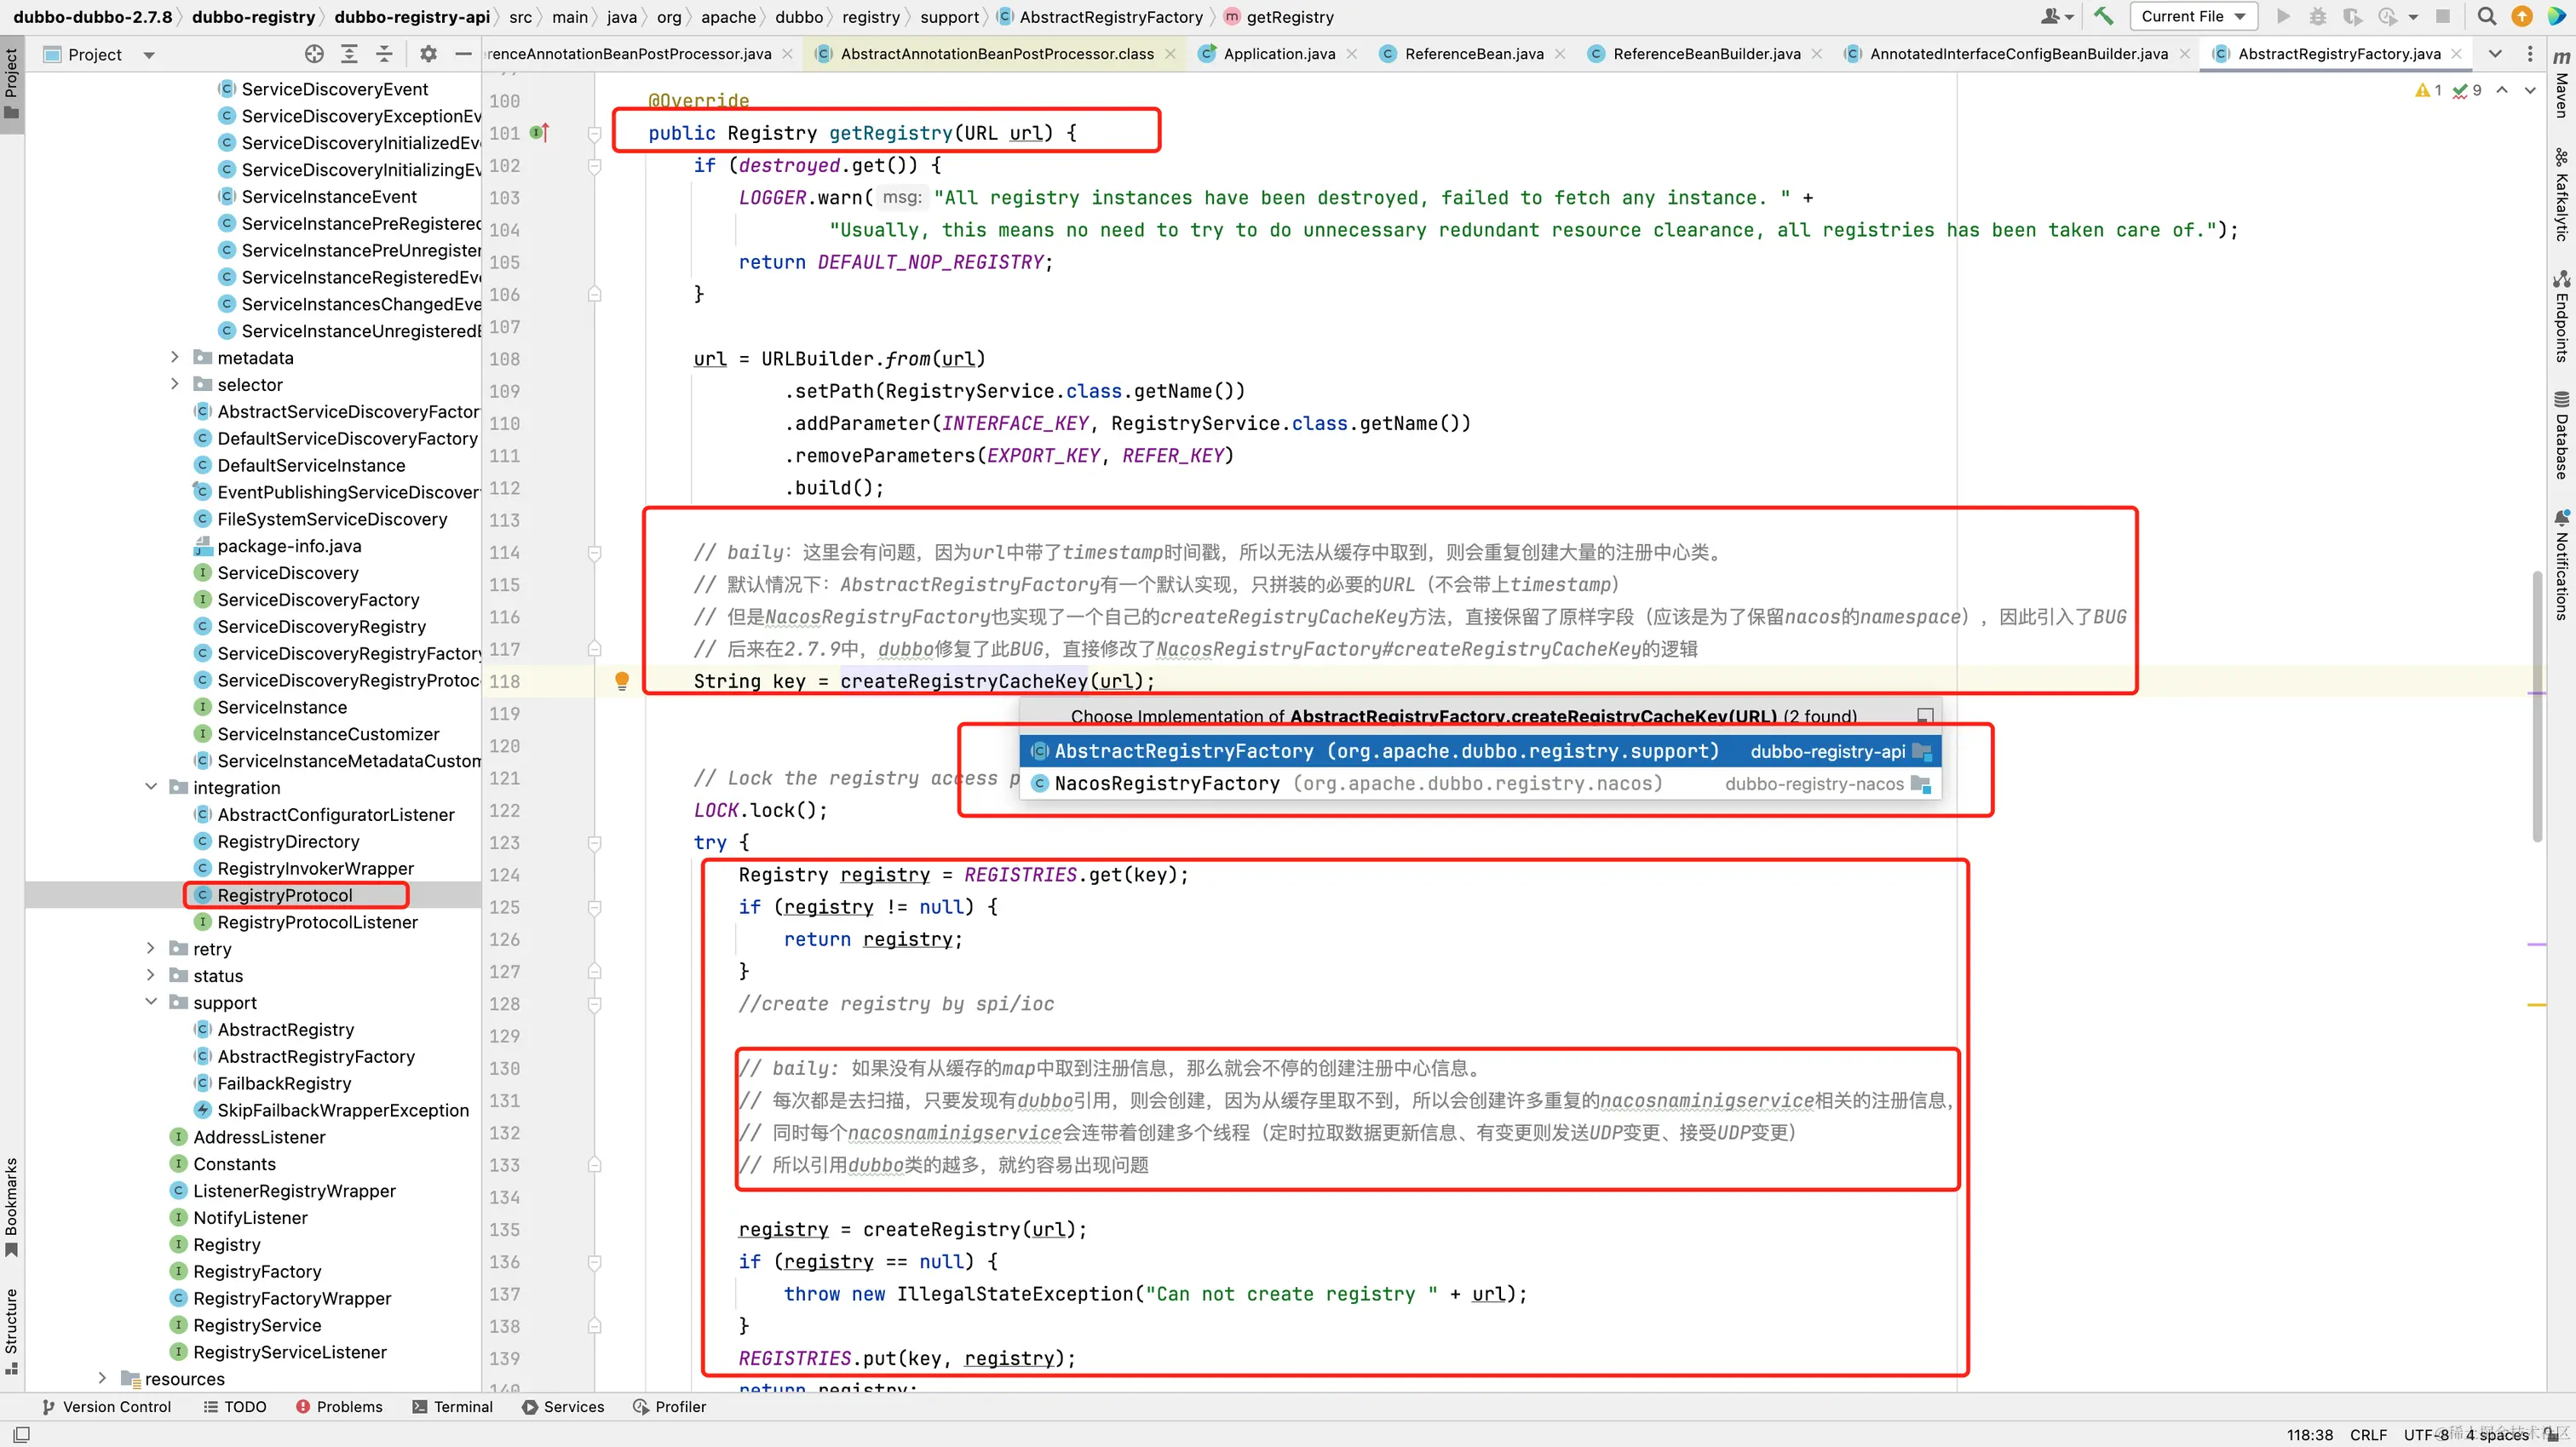Select NacosRegistryFactory implementation in popup
The width and height of the screenshot is (2576, 1447).
[x=1166, y=784]
